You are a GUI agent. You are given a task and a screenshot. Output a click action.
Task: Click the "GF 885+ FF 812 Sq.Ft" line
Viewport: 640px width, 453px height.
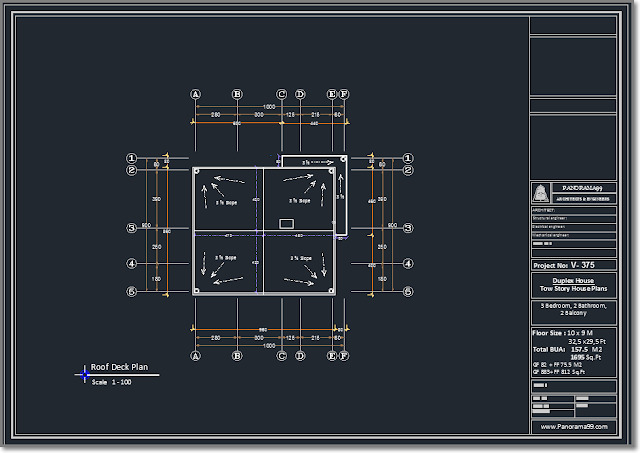(559, 372)
